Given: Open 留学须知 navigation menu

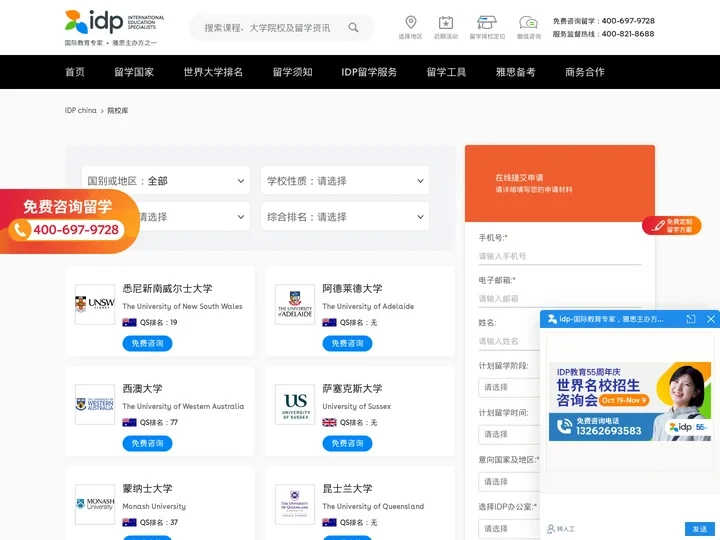Looking at the screenshot, I should point(292,72).
